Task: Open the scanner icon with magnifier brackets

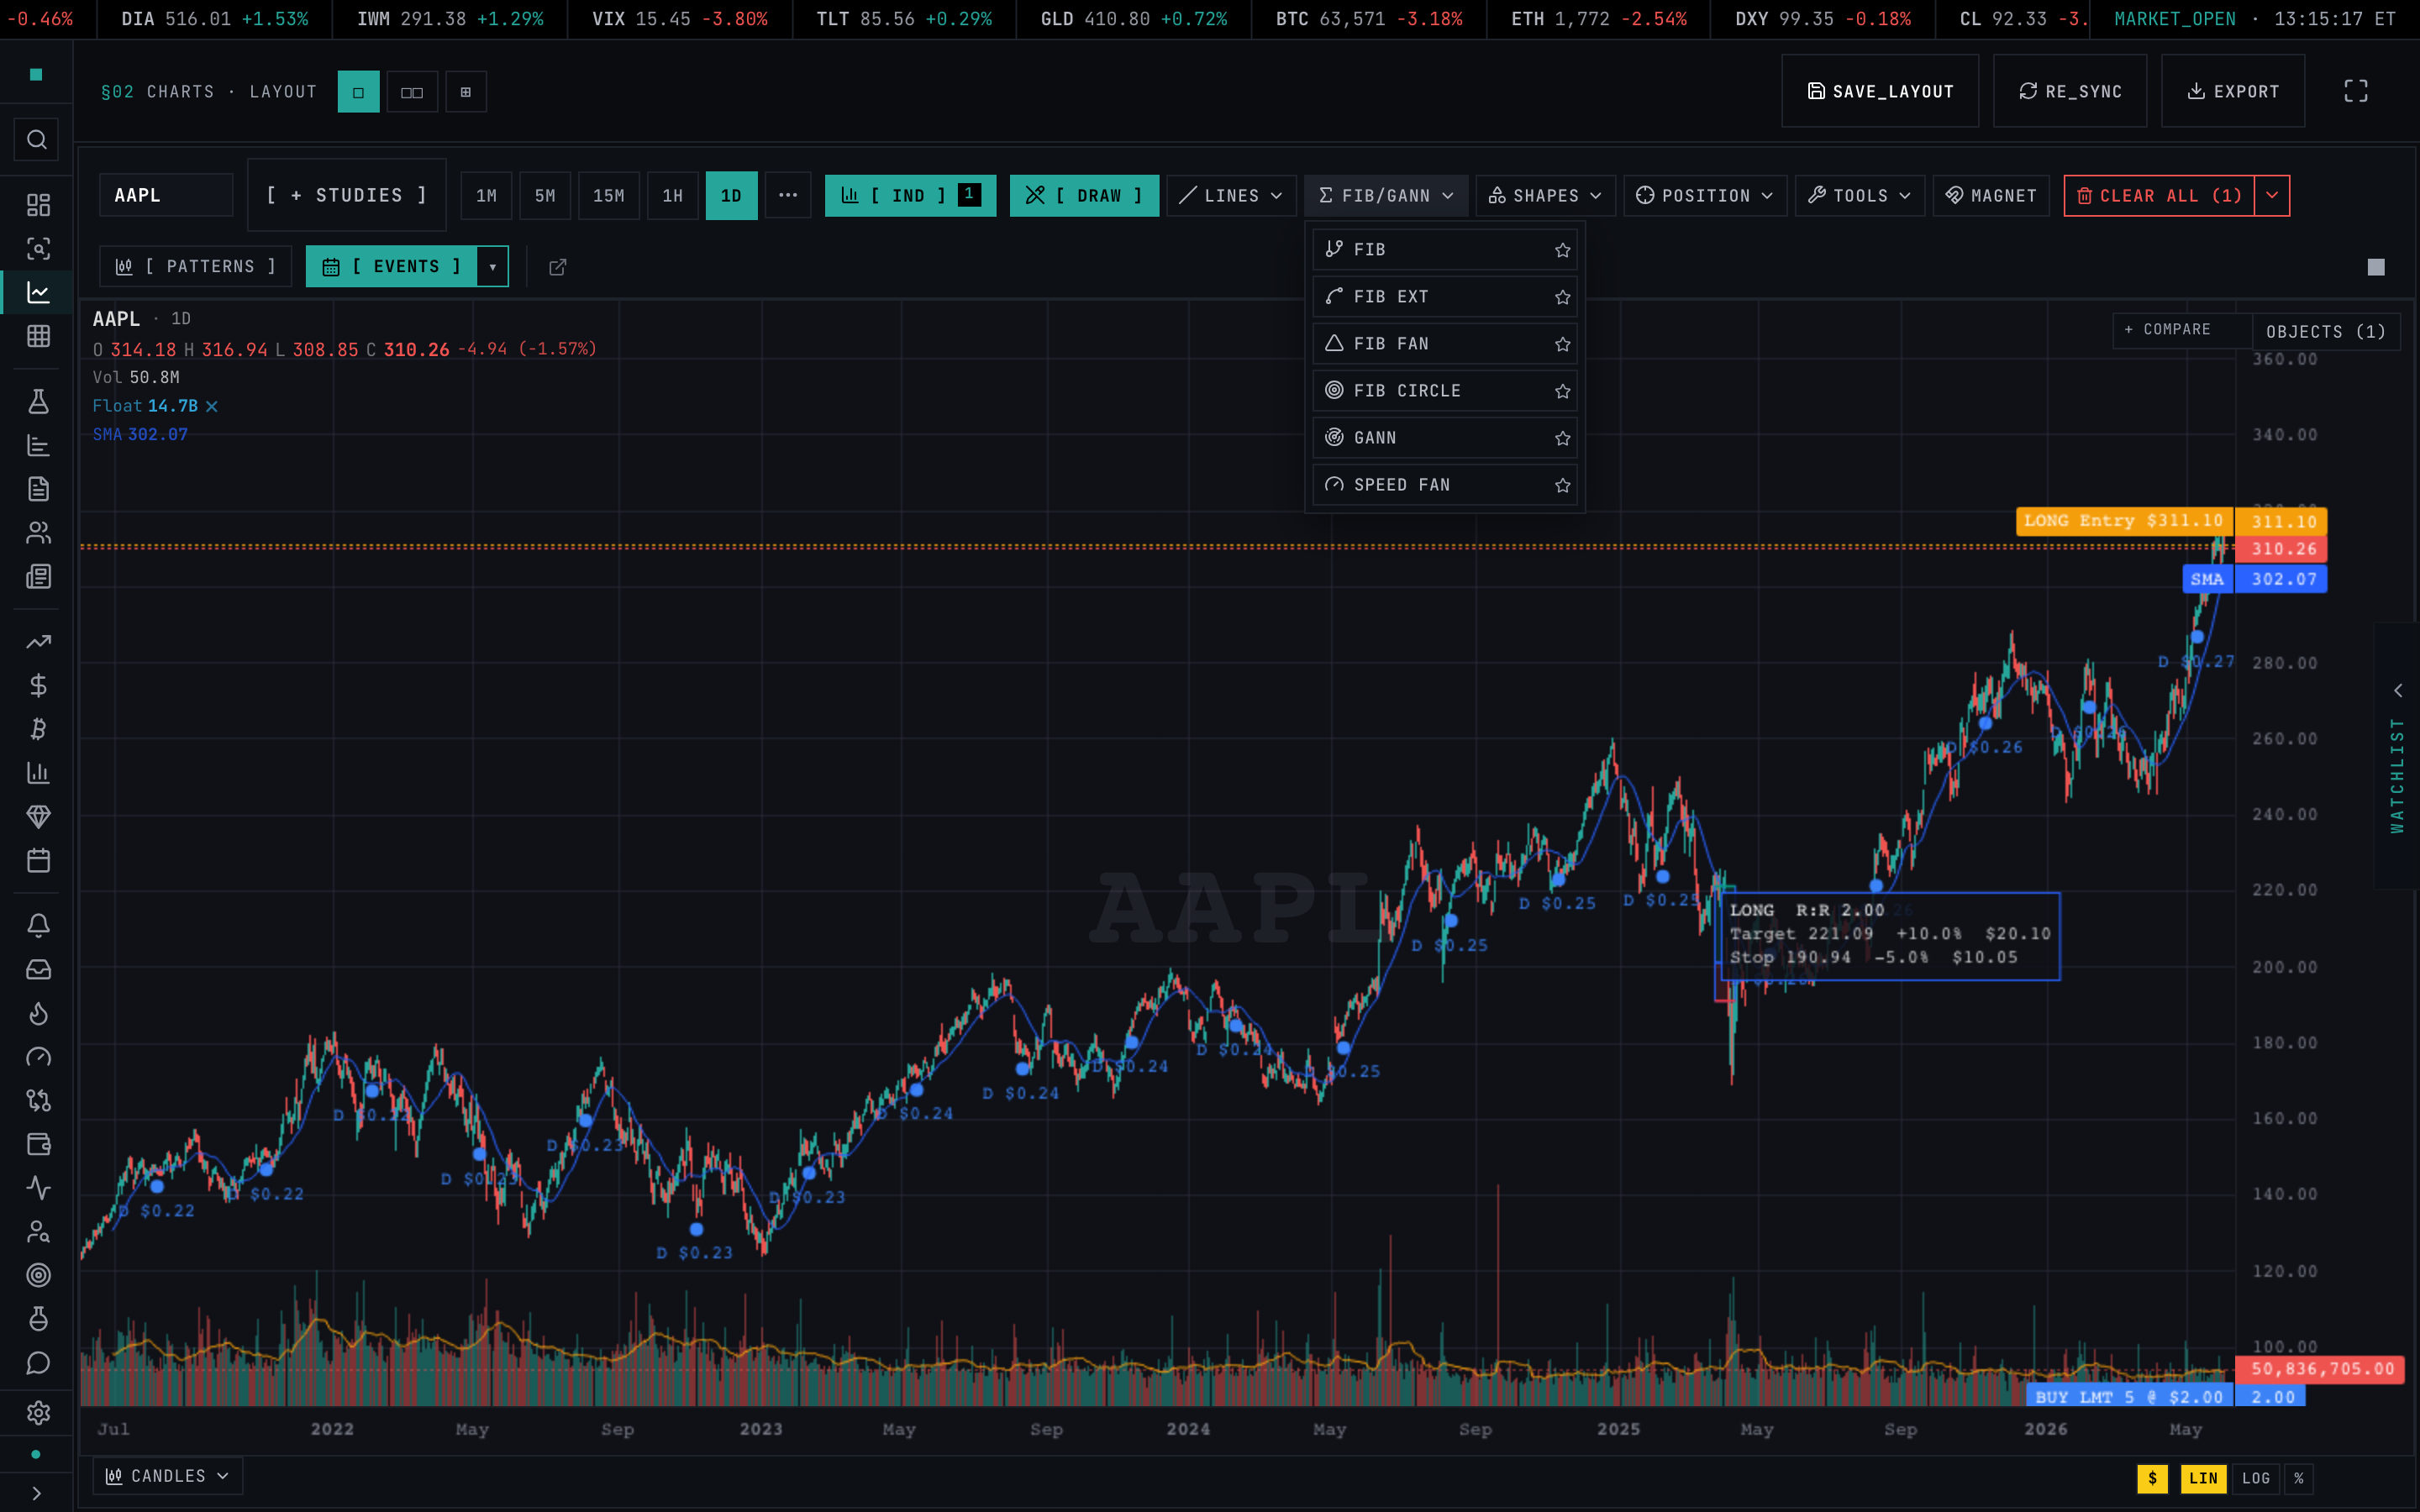Action: (38, 249)
